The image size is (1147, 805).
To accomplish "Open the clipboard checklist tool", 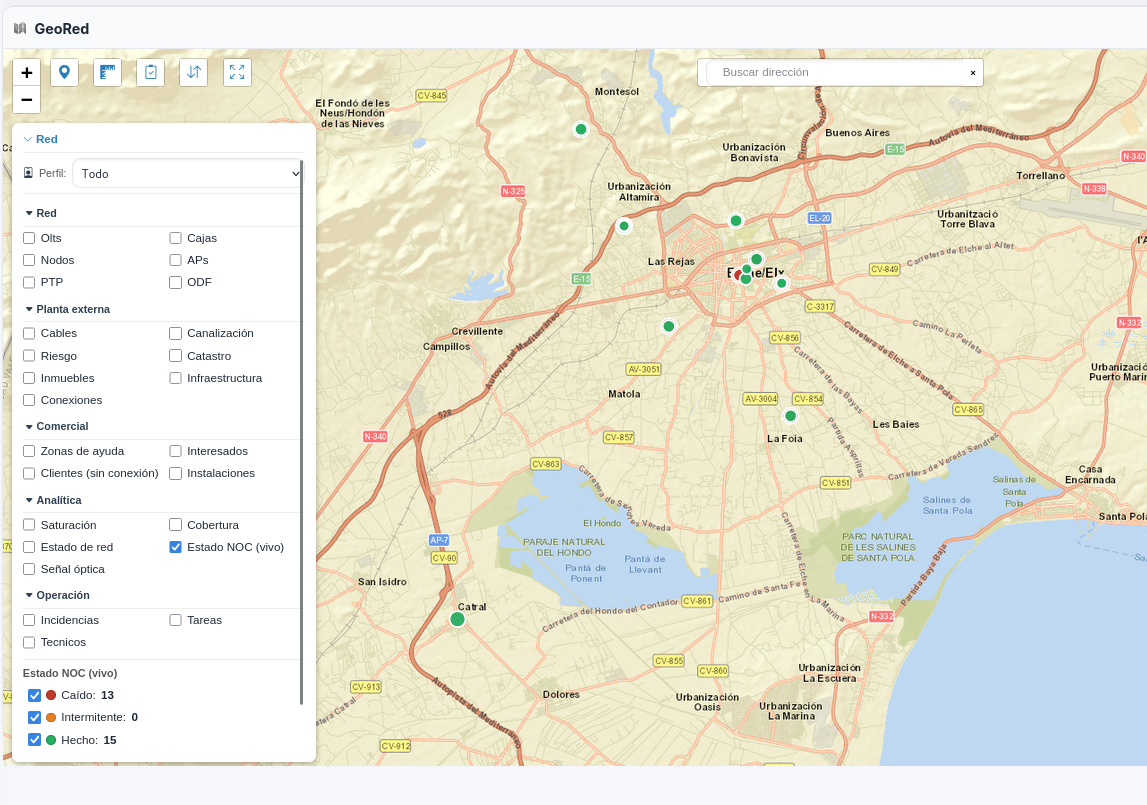I will [151, 72].
